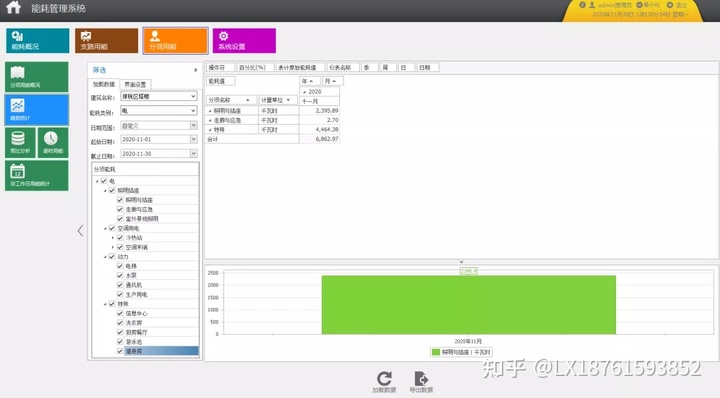Click the green legend swatch under chart
This screenshot has height=398, width=720.
(x=436, y=352)
